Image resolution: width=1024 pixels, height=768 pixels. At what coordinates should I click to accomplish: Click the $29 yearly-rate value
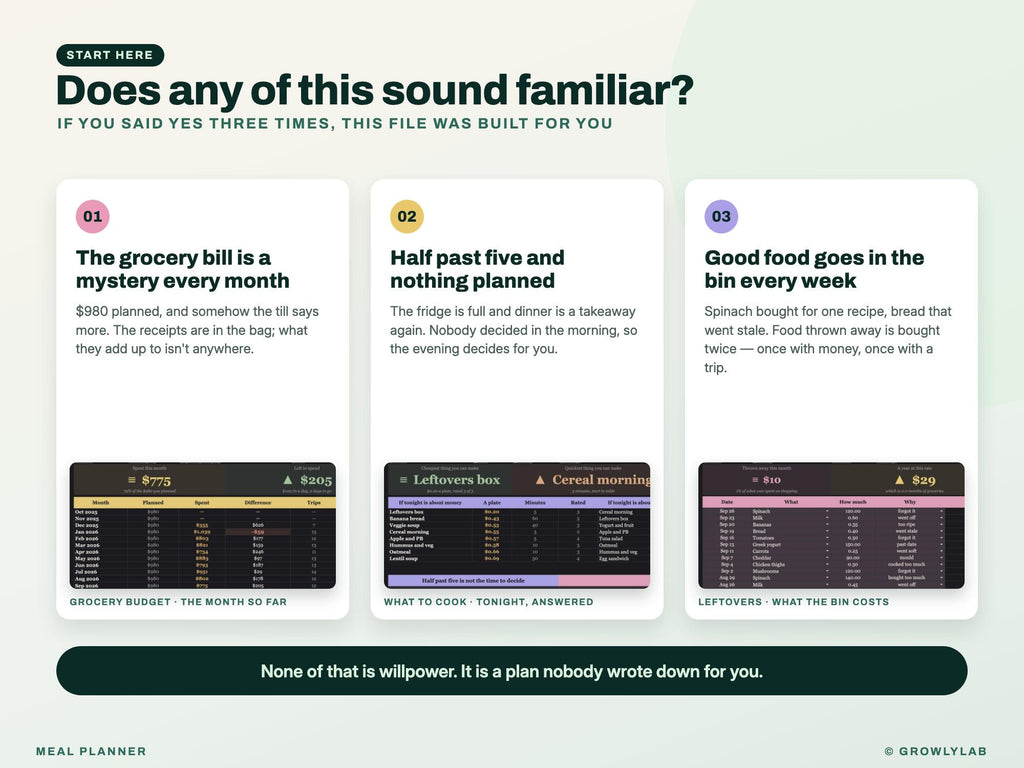pos(924,481)
